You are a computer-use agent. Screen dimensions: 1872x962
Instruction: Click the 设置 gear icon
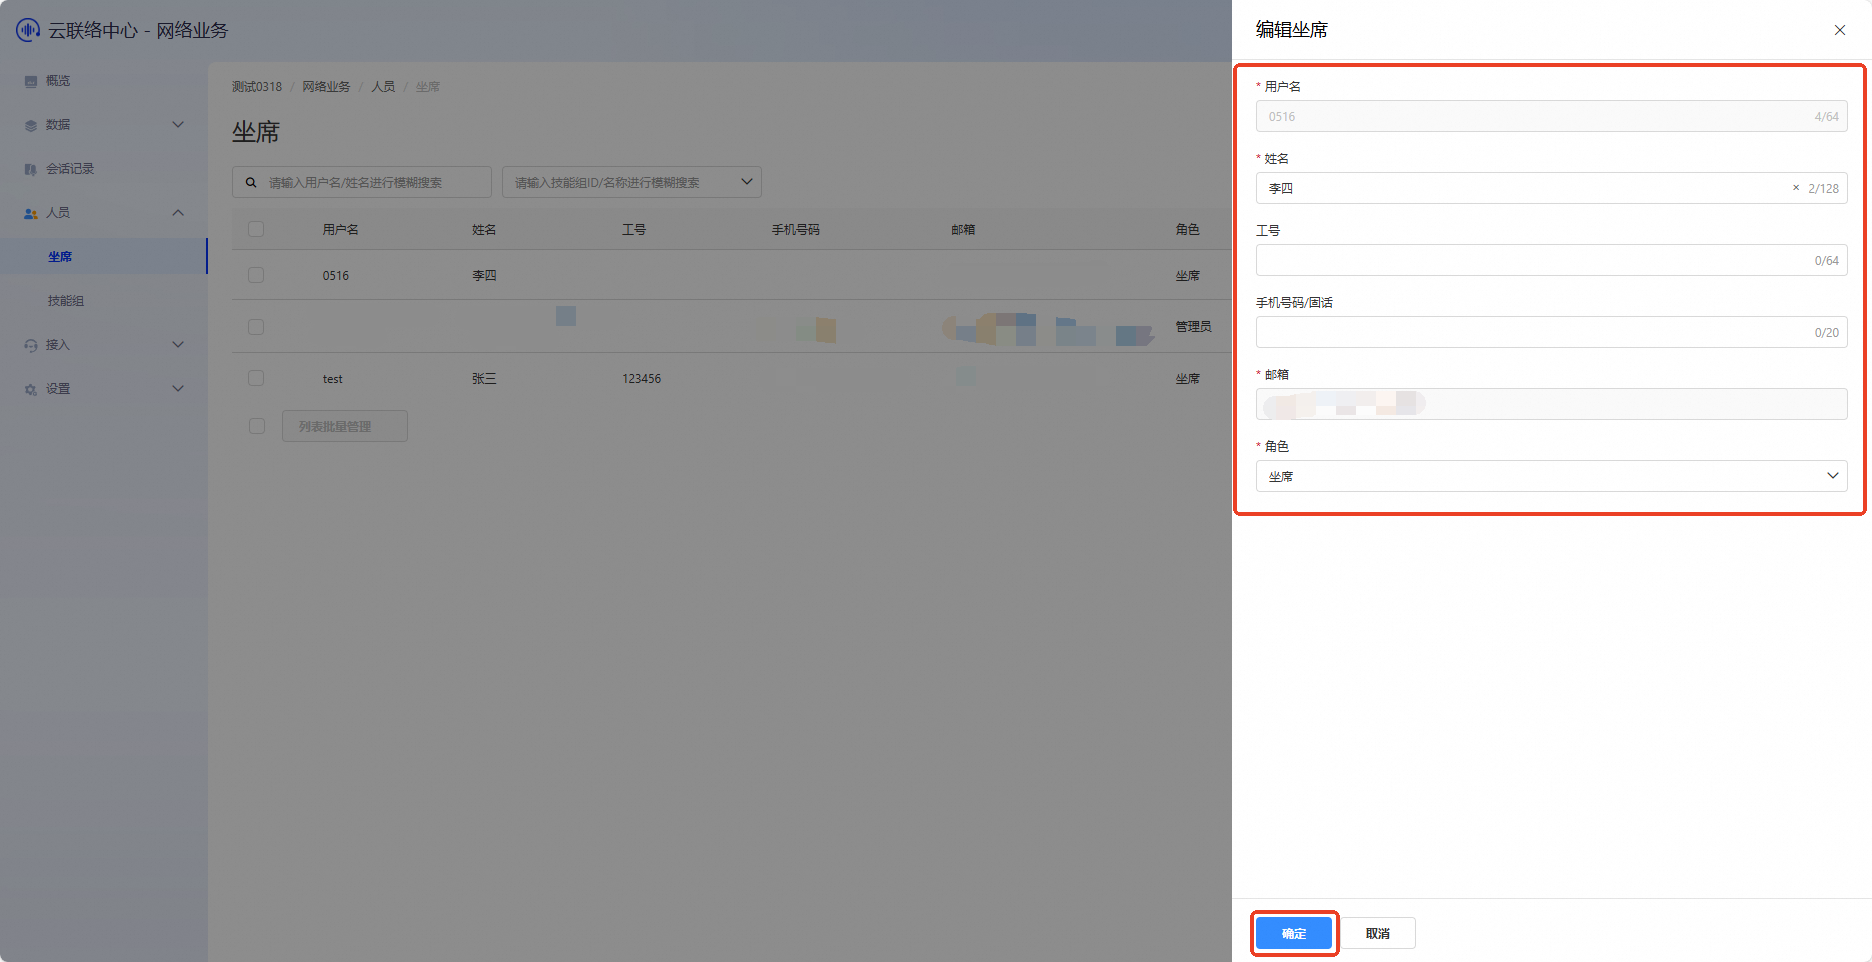coord(31,389)
